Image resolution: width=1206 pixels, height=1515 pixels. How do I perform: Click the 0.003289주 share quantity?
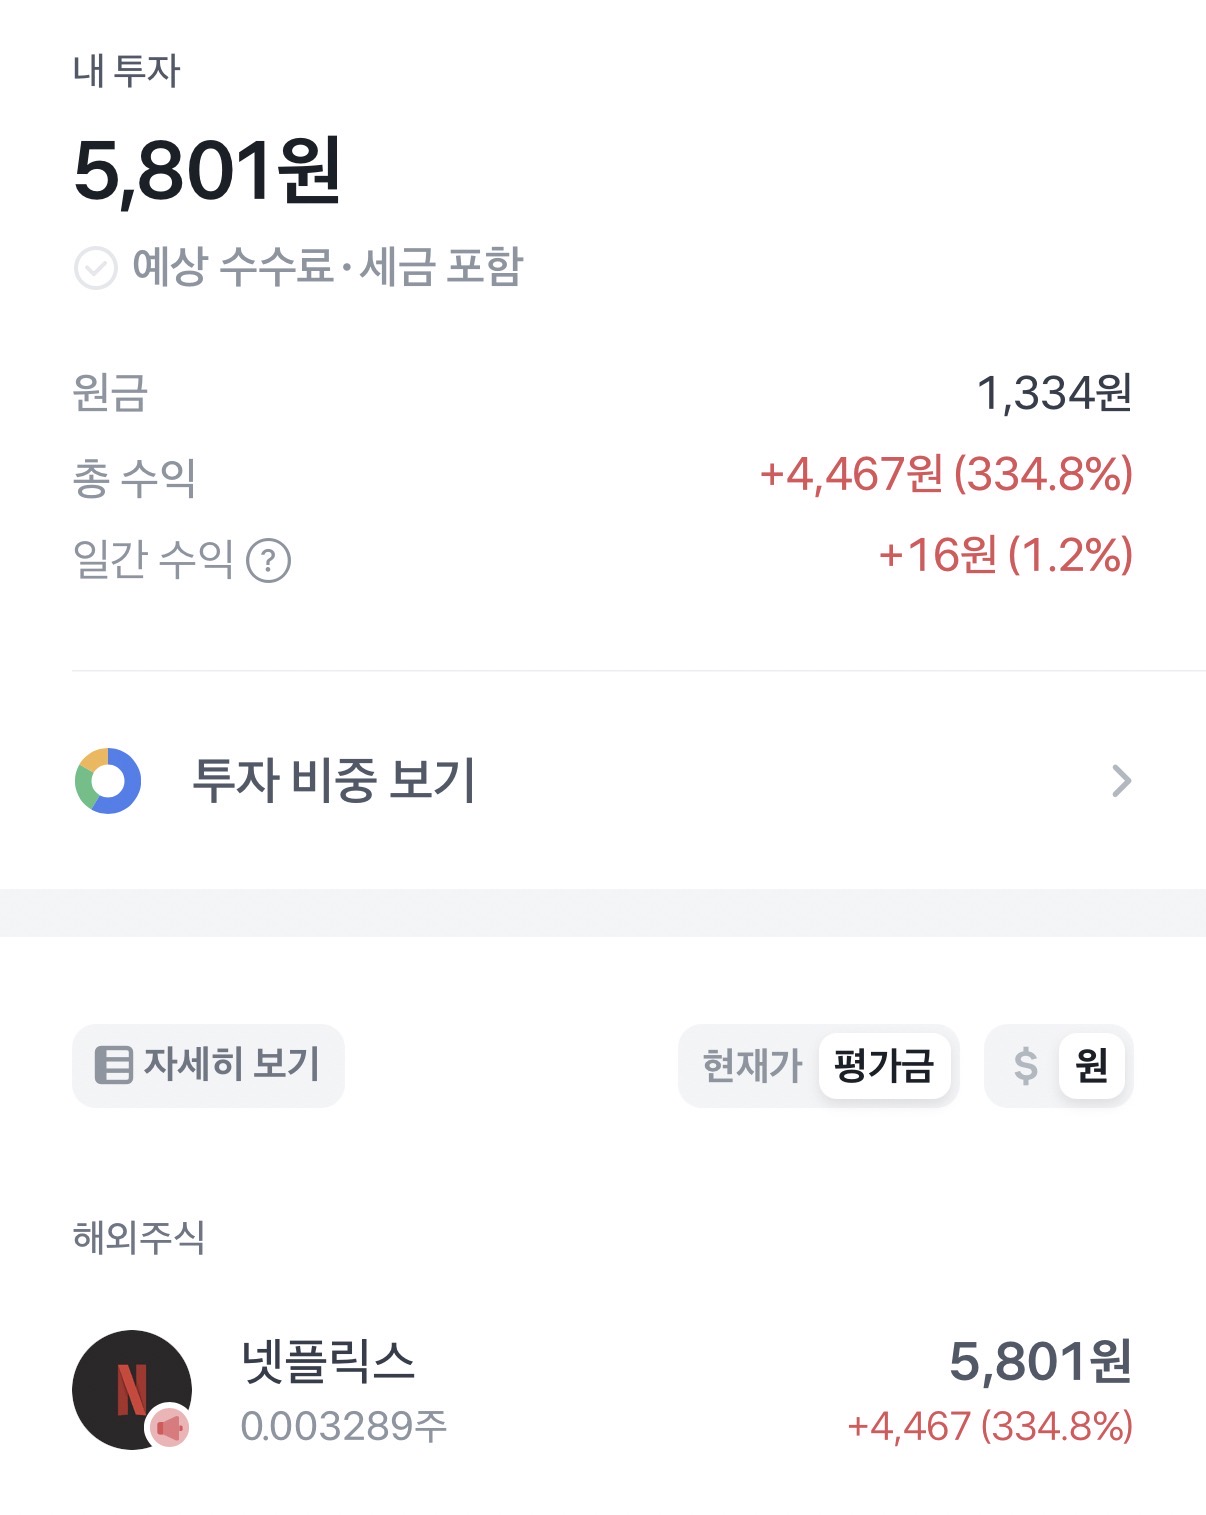point(343,1426)
